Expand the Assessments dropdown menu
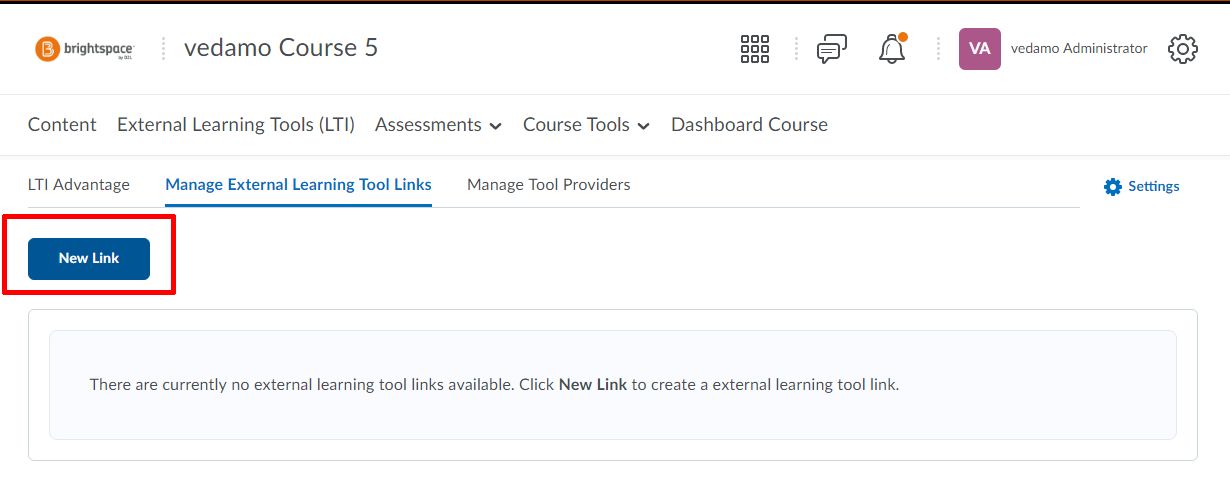 point(438,125)
